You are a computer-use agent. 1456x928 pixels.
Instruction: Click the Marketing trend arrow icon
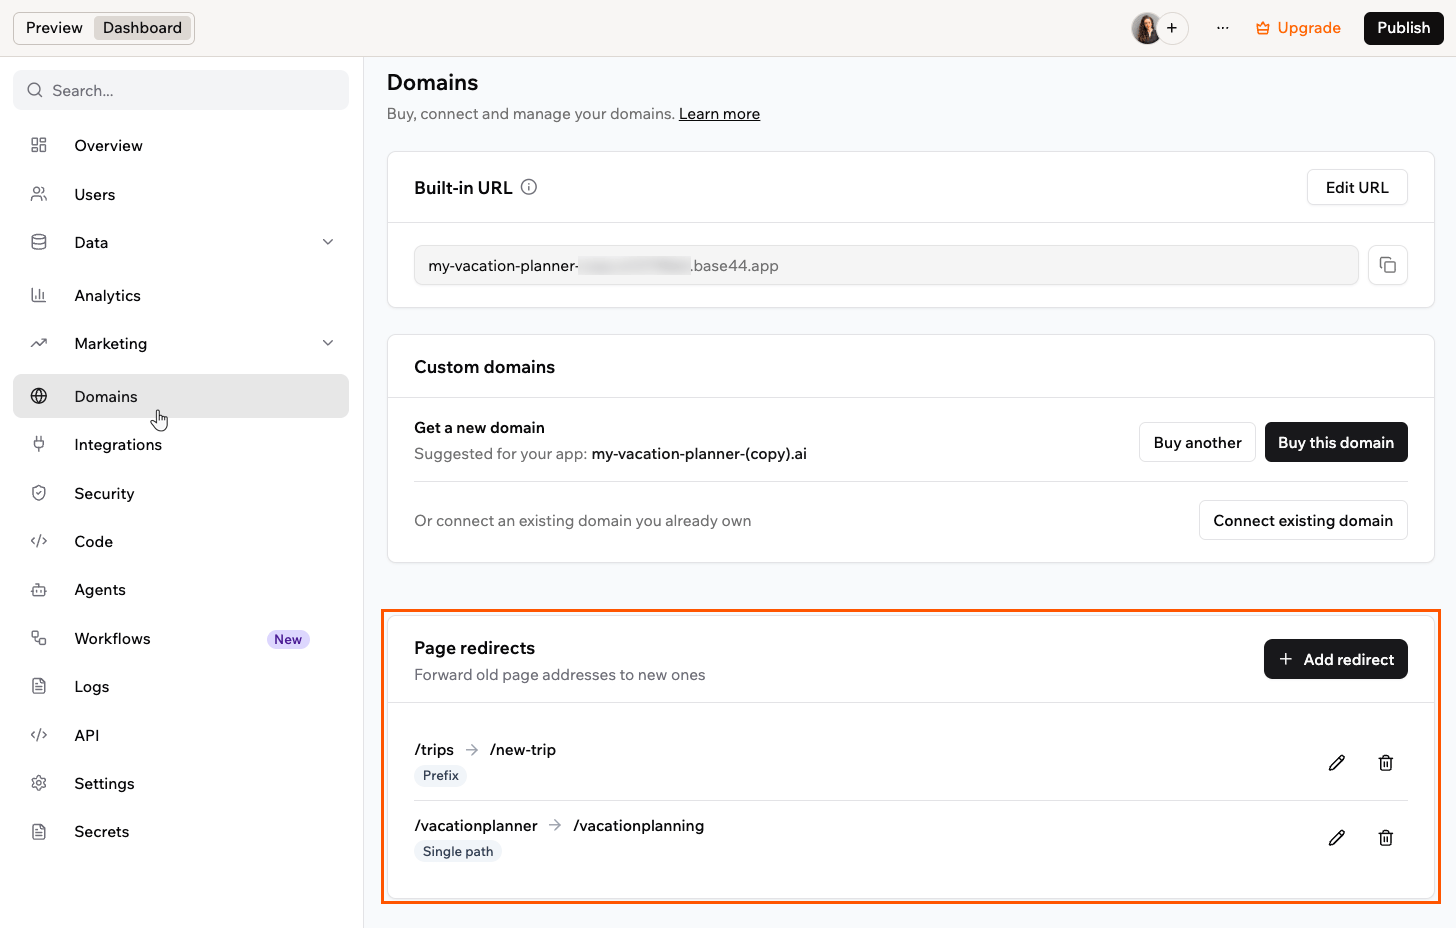pos(39,343)
